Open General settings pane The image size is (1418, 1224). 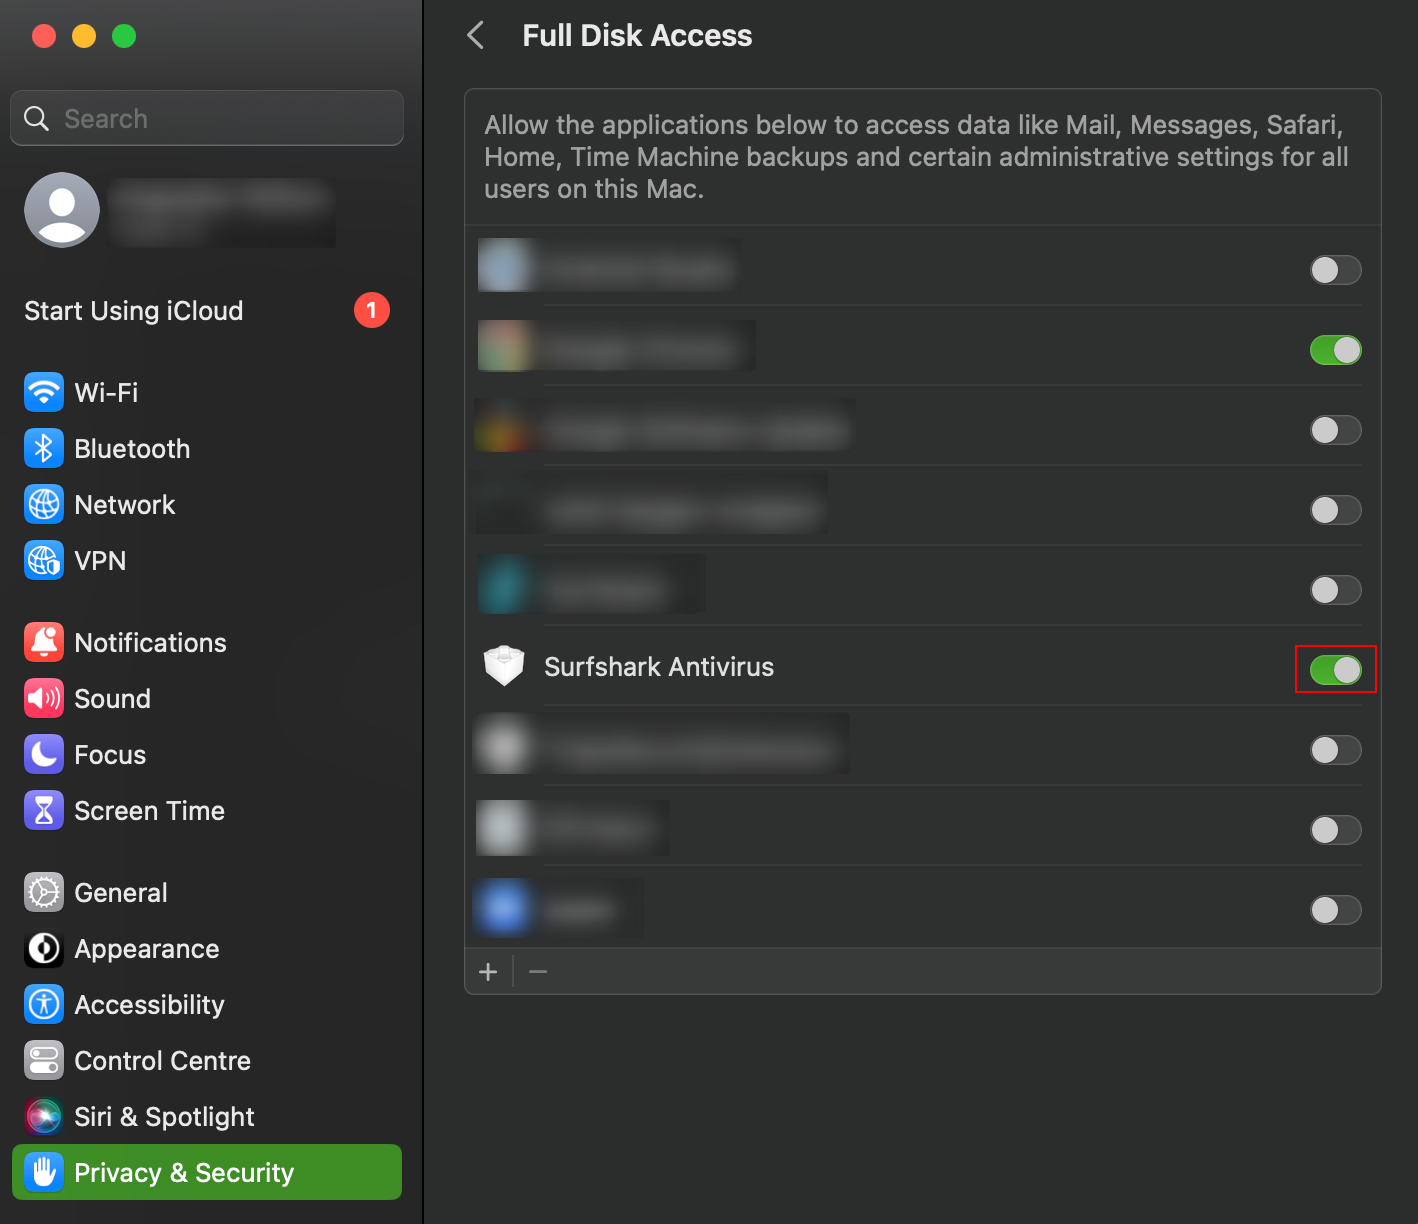pos(120,892)
